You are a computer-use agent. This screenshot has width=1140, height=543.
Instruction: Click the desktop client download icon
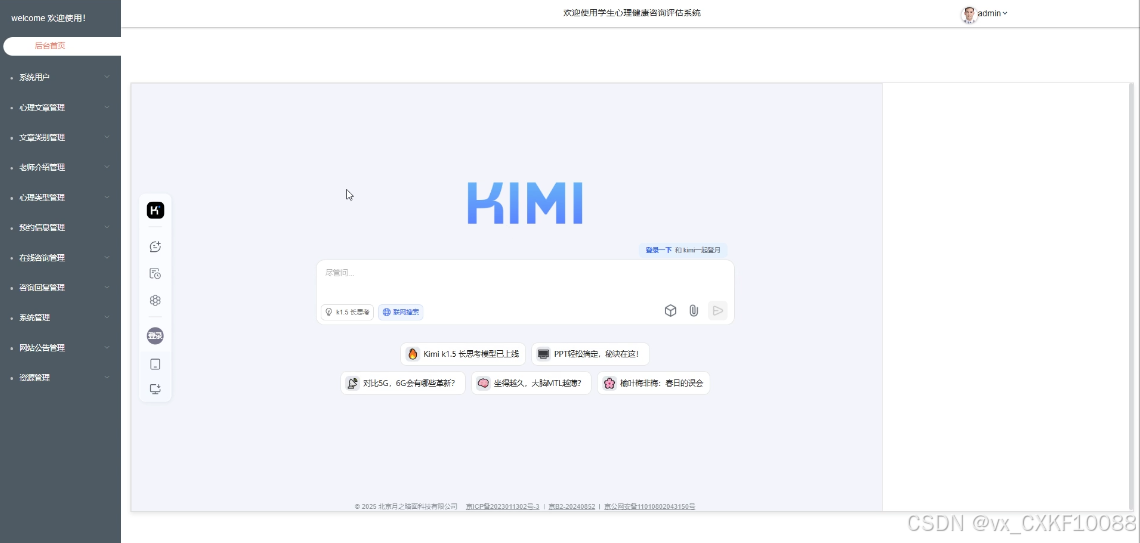point(155,389)
